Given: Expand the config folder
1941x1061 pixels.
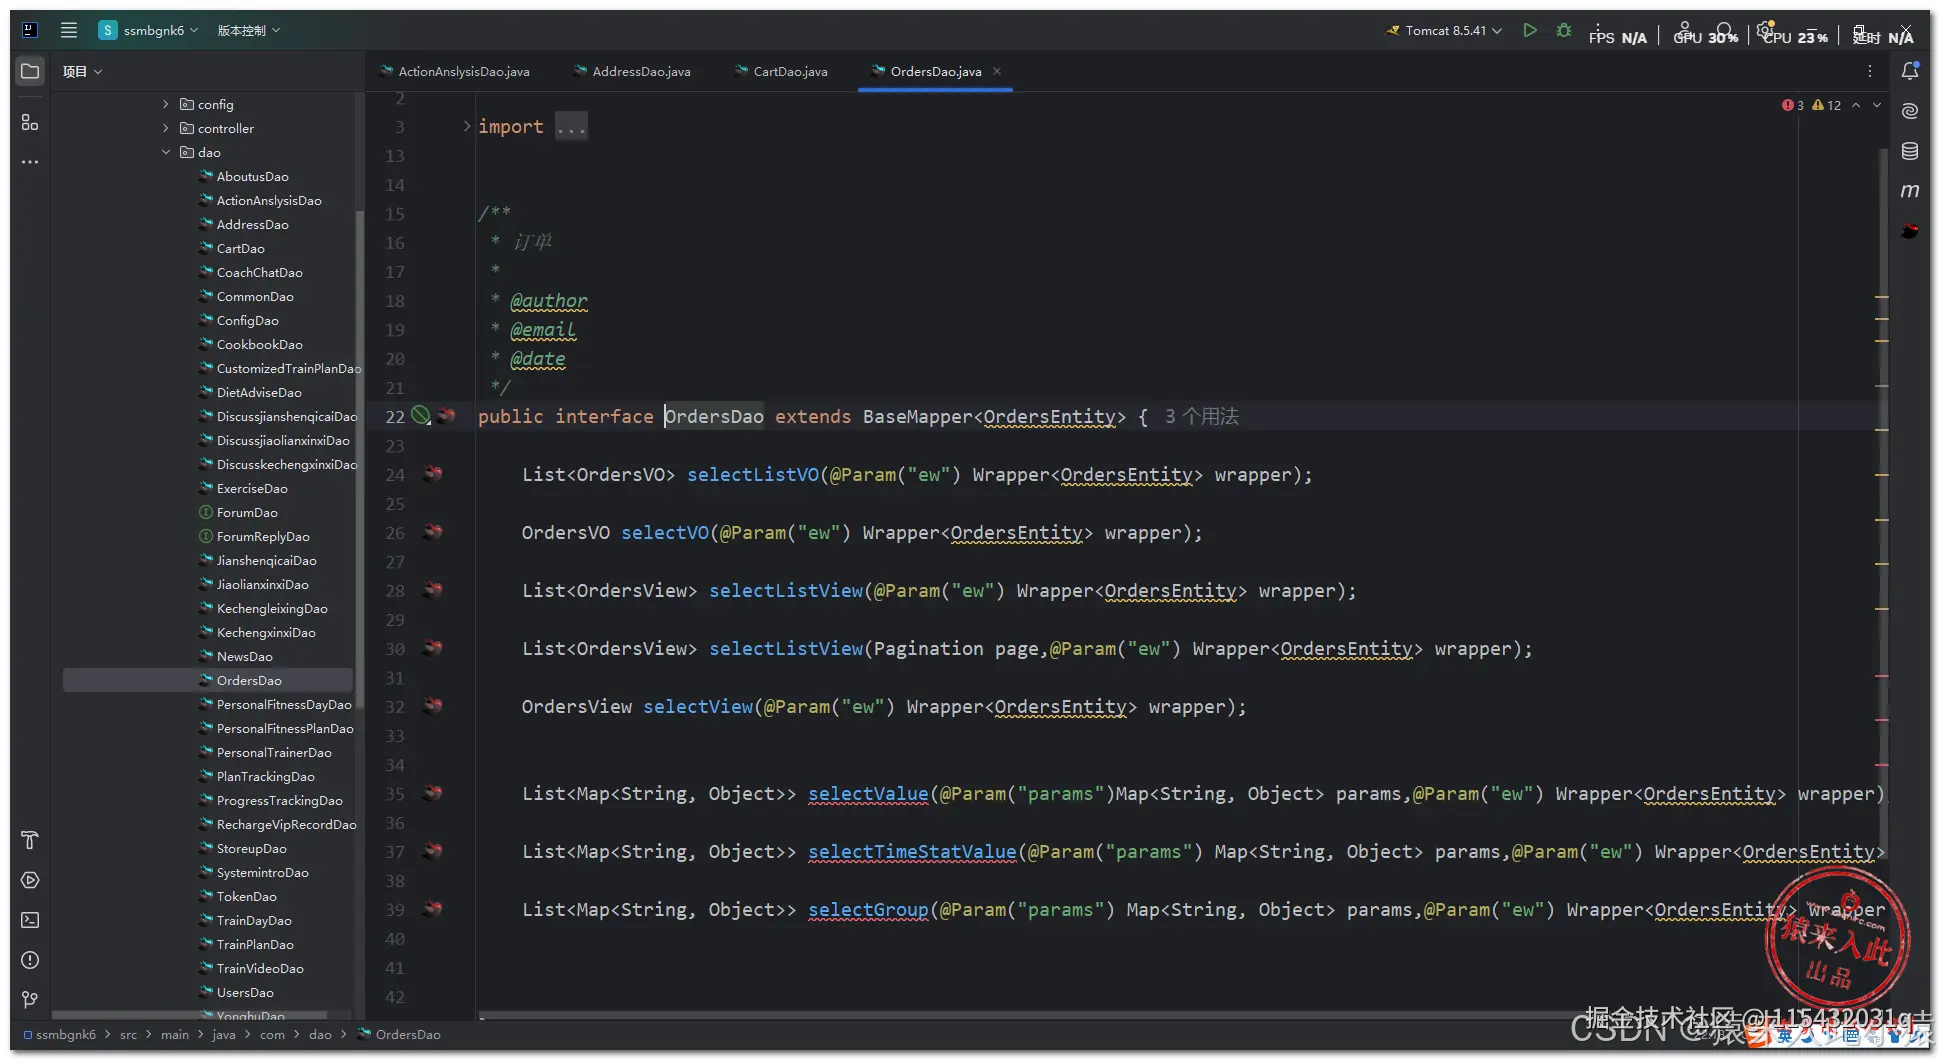Looking at the screenshot, I should click(166, 104).
